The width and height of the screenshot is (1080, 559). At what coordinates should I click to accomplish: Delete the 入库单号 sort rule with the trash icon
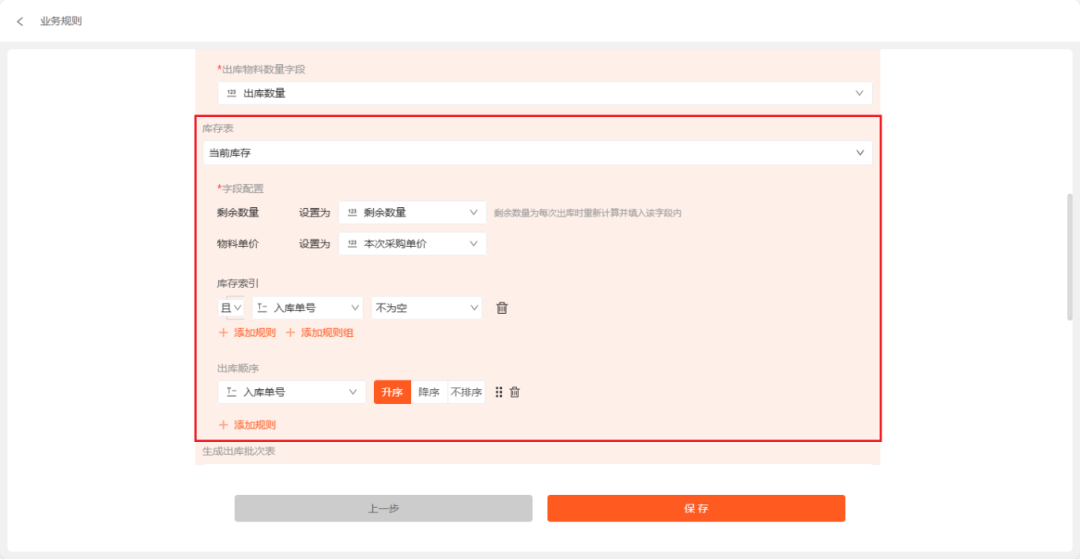pyautogui.click(x=515, y=392)
